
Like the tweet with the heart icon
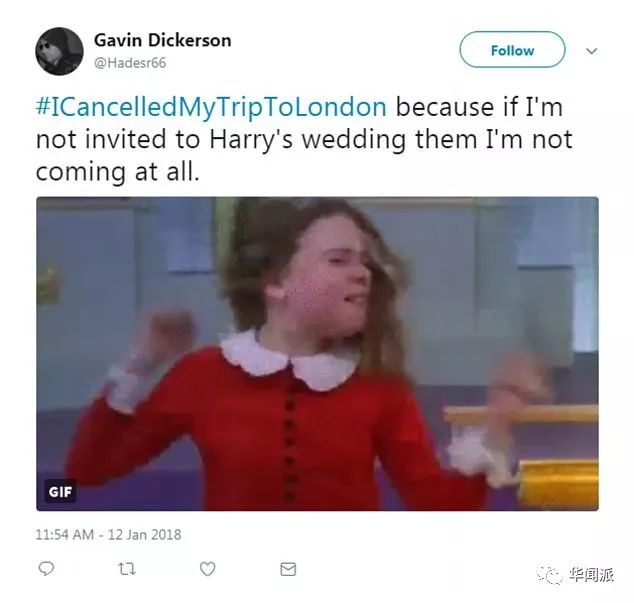coord(207,569)
